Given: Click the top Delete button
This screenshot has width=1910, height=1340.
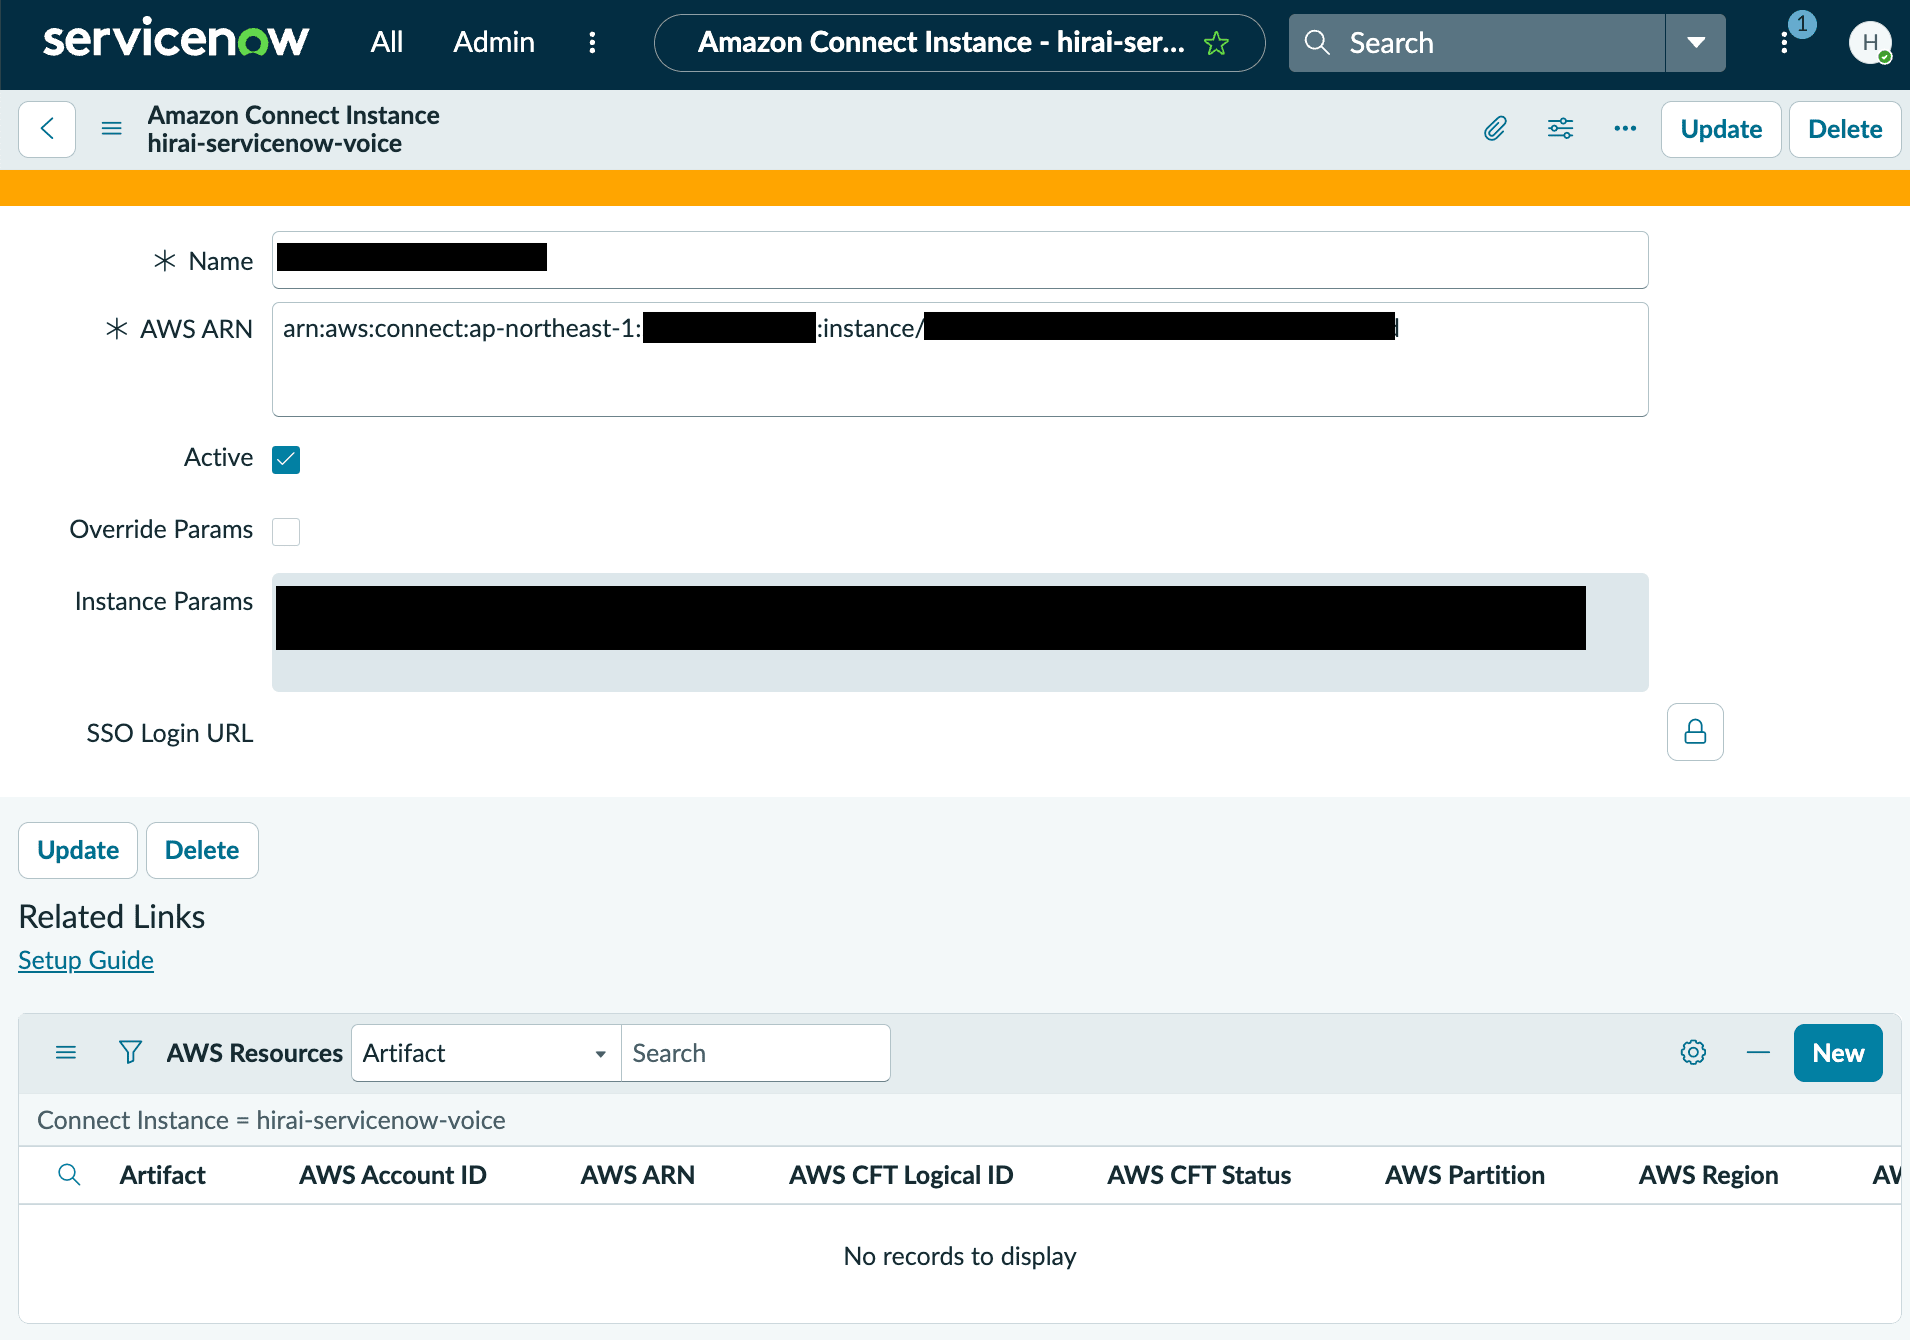Looking at the screenshot, I should click(1845, 129).
